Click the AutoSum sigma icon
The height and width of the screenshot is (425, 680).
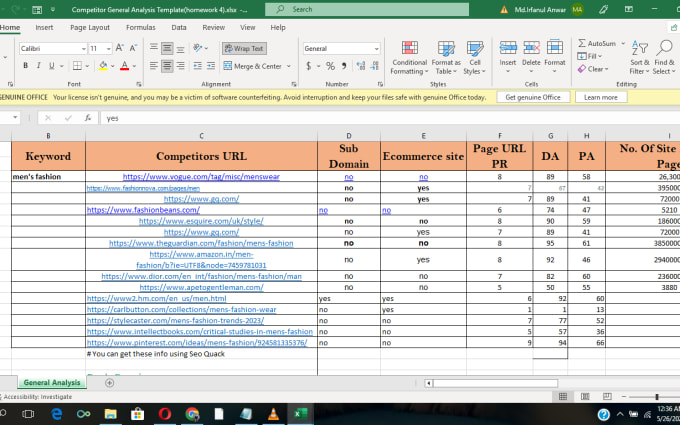[x=582, y=43]
